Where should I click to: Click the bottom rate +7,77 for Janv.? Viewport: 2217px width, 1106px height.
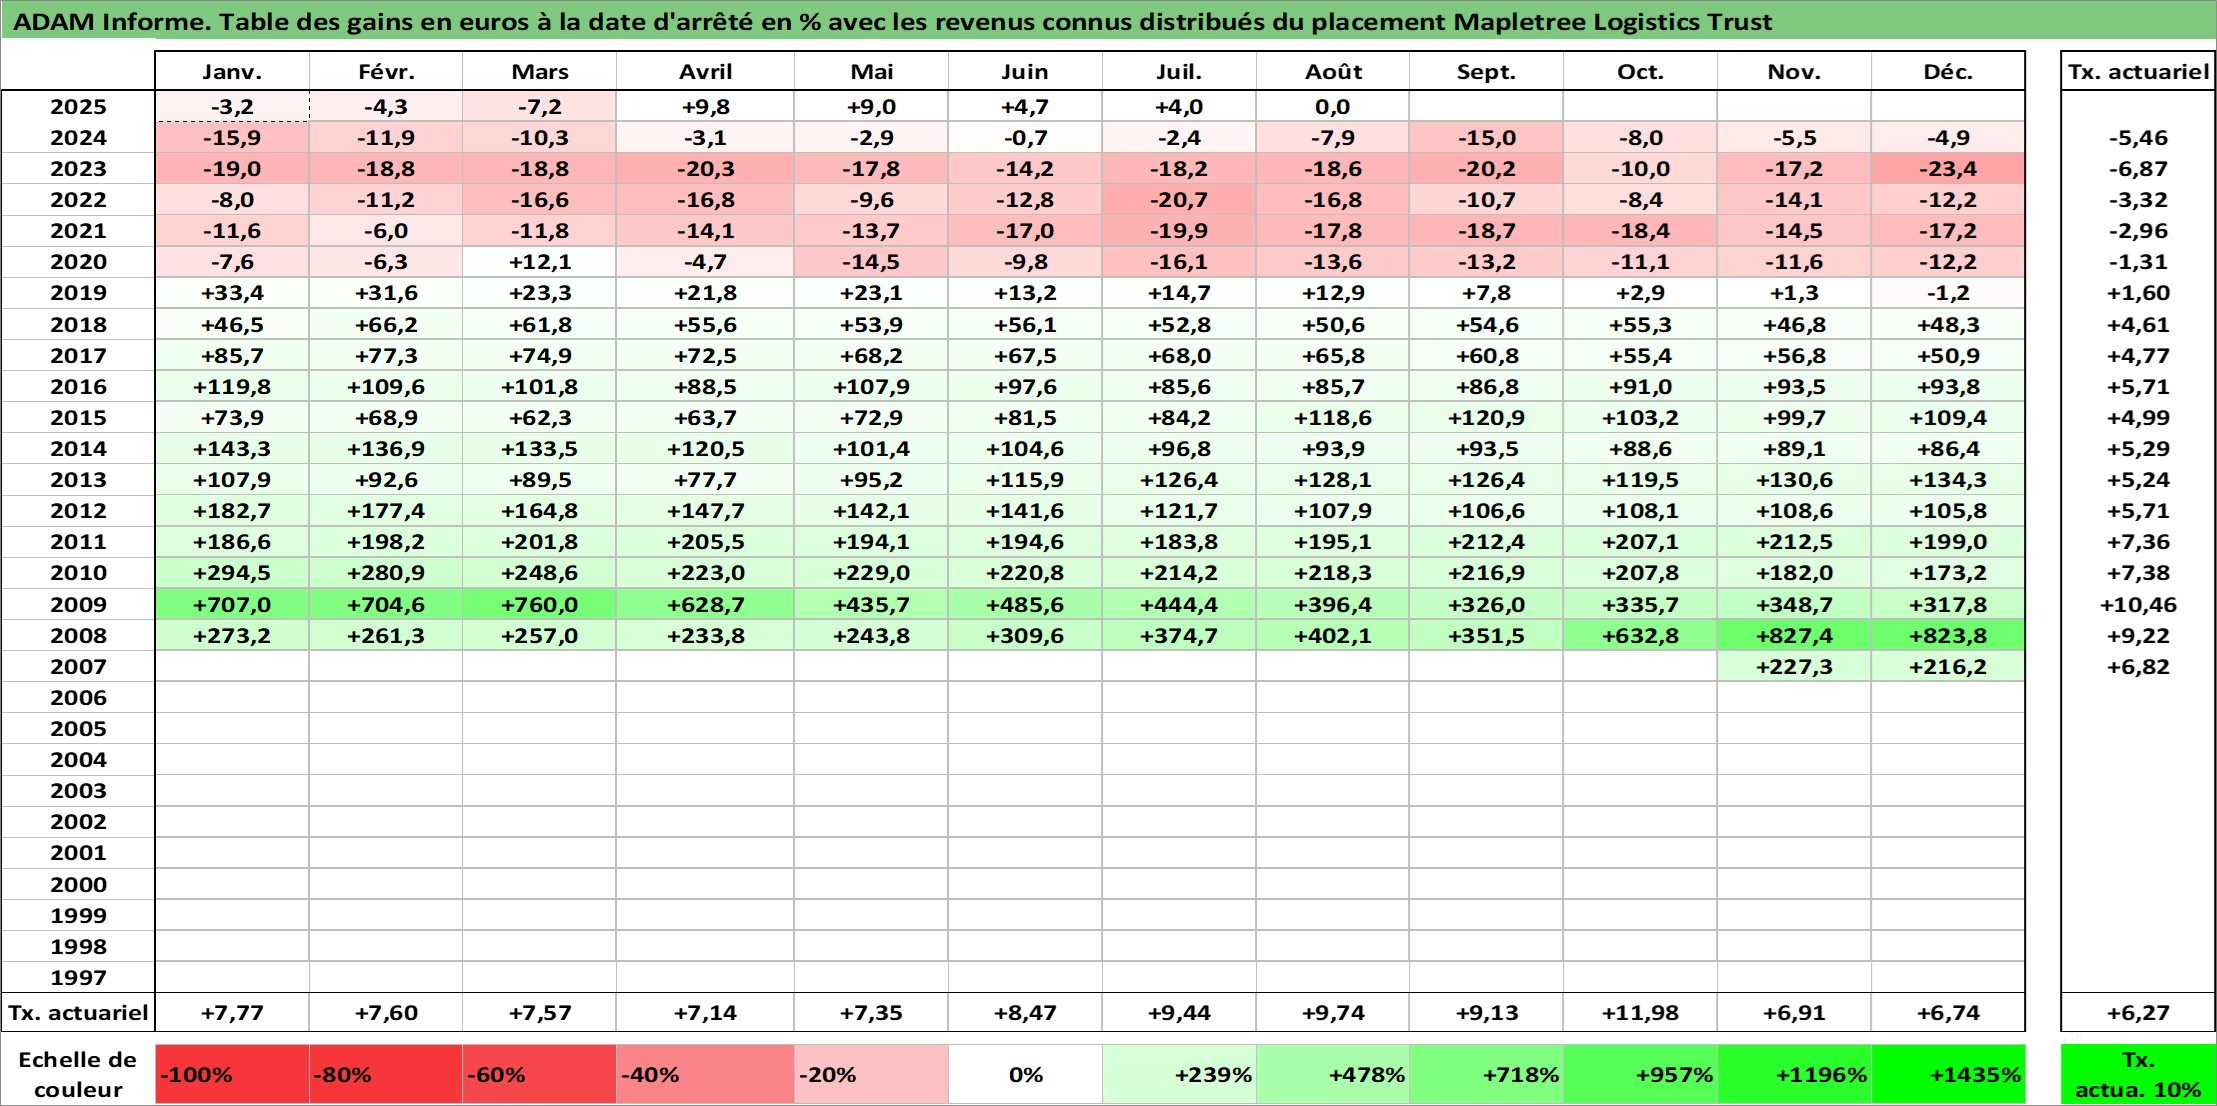click(x=232, y=1012)
